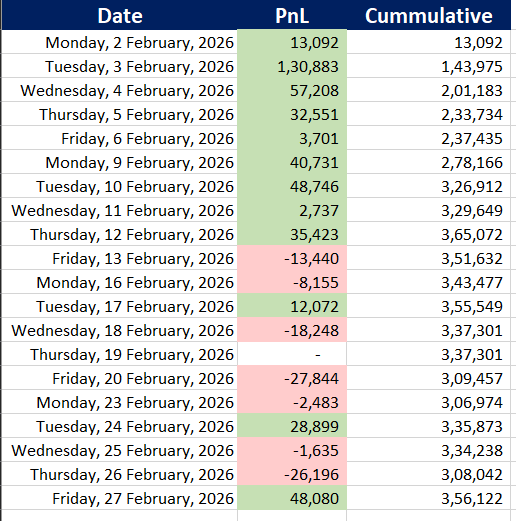This screenshot has height=521, width=516.
Task: Select cumulative value 3,43,477
Action: 429,282
